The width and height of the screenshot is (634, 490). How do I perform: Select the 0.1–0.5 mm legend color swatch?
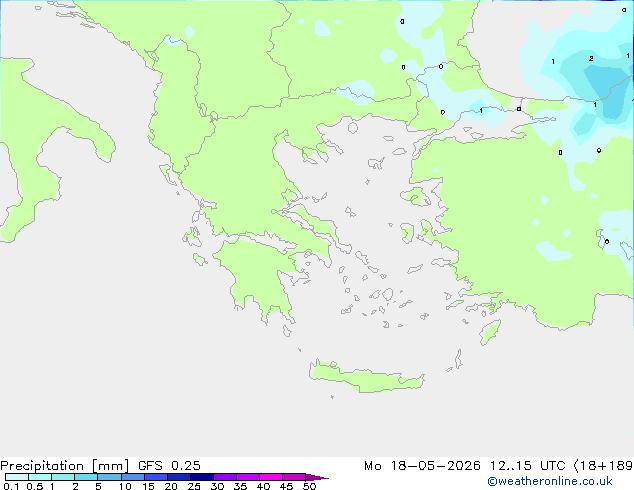(x=17, y=477)
